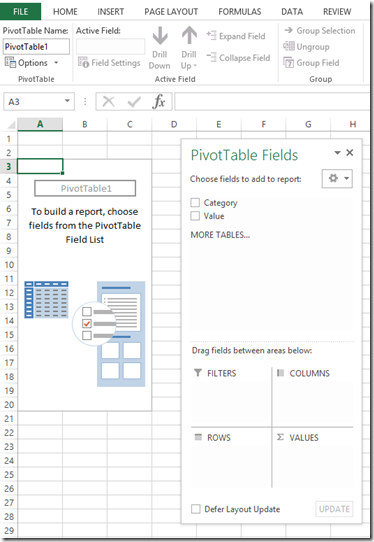Click the selected cell A3
The image size is (374, 542).
click(x=40, y=166)
